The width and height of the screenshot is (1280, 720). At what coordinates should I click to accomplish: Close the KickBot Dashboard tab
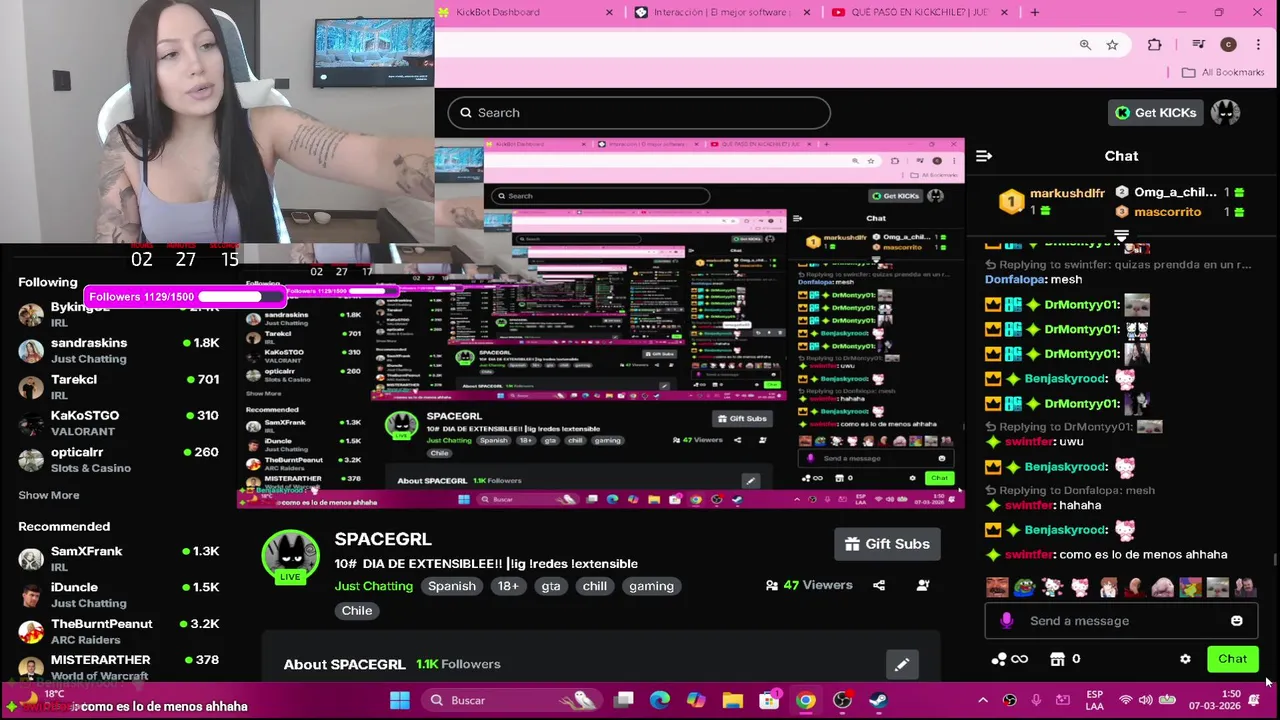(609, 12)
